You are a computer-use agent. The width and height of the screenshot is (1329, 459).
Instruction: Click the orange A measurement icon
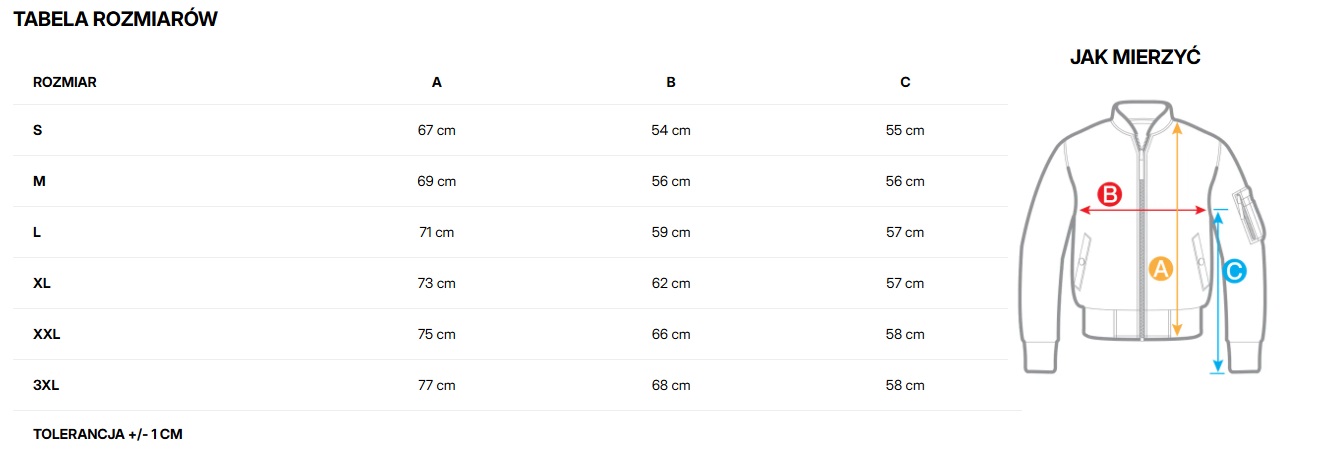[1160, 268]
